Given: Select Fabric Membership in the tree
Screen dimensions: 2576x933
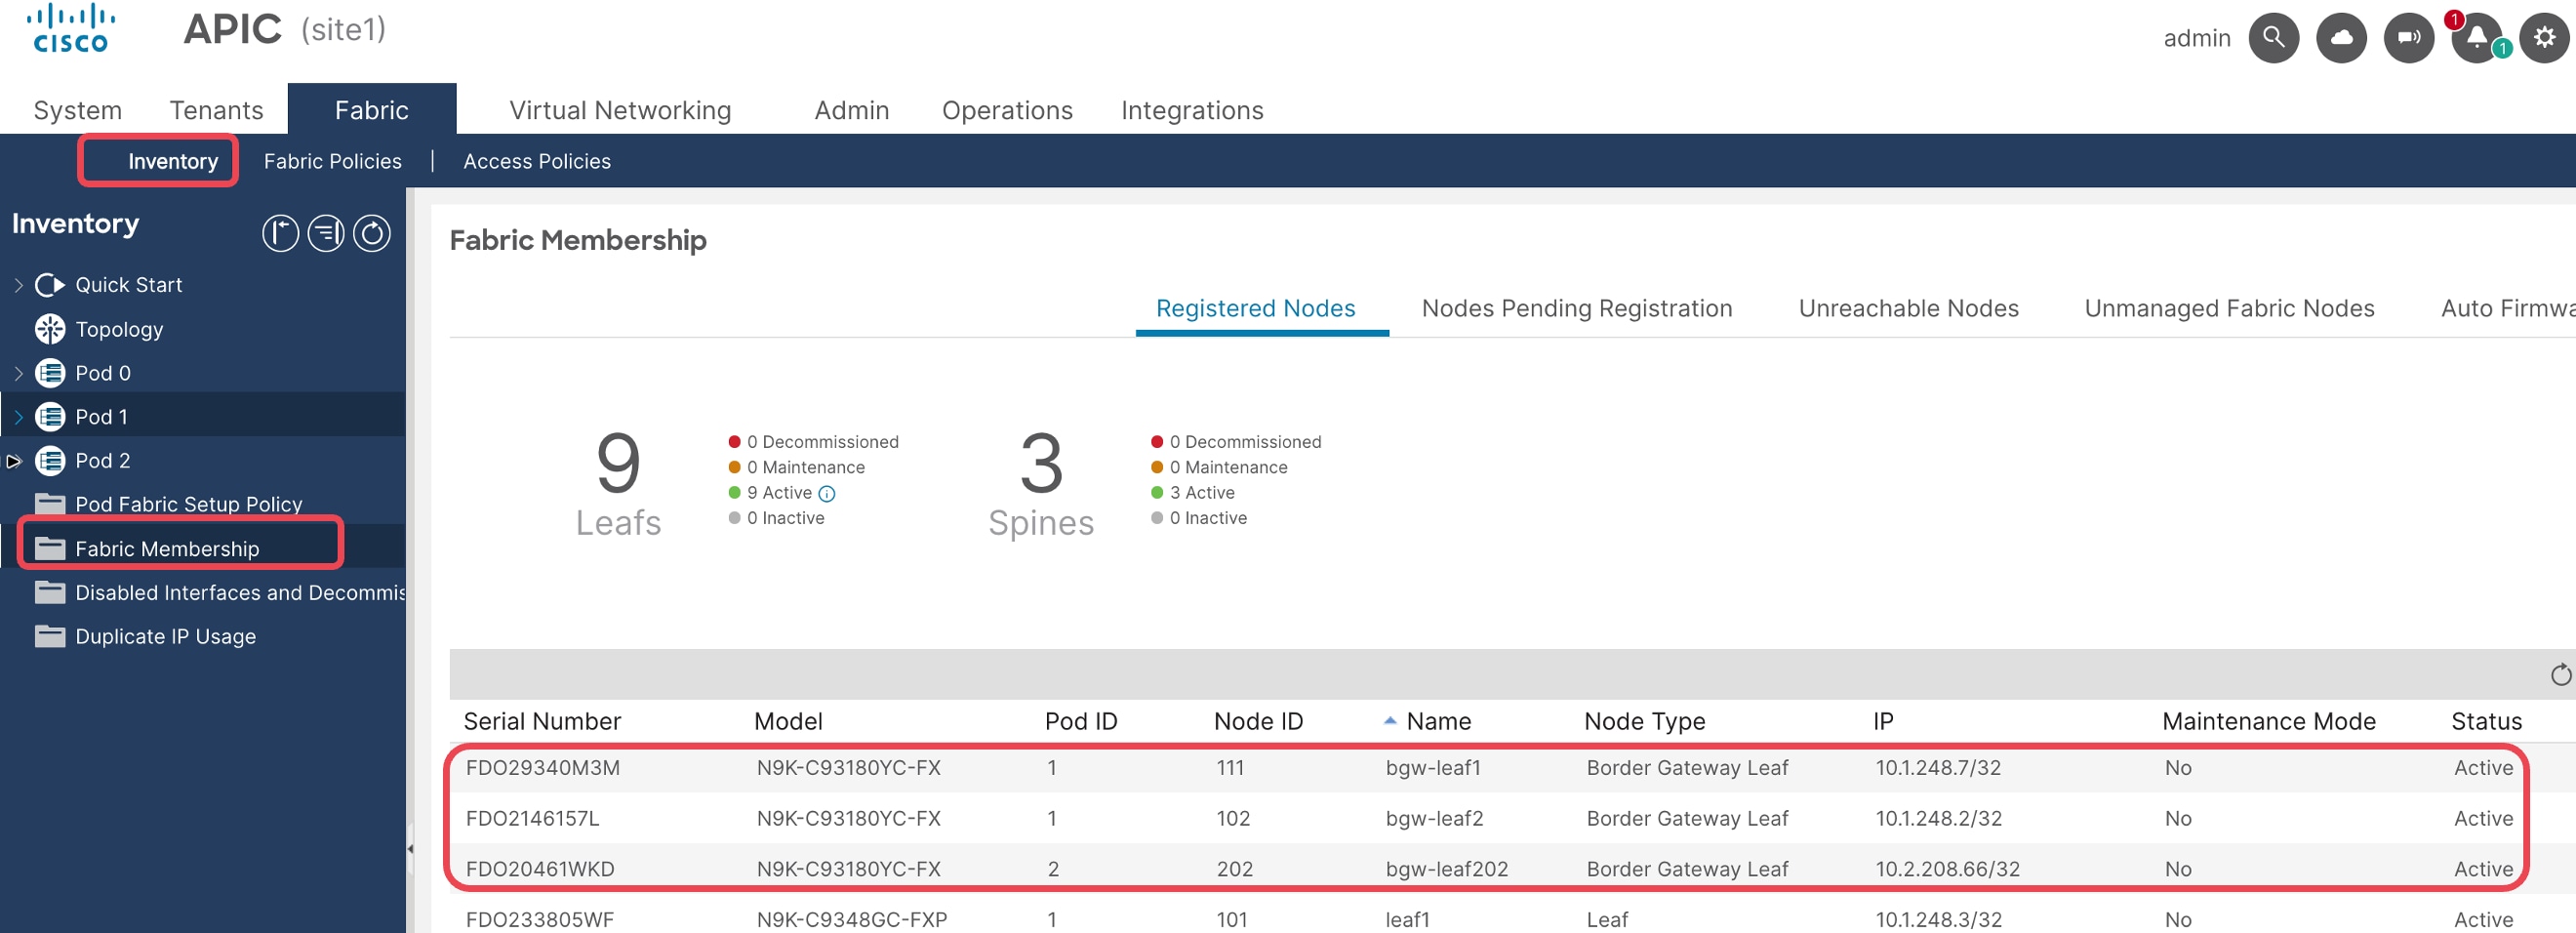Looking at the screenshot, I should 167,548.
